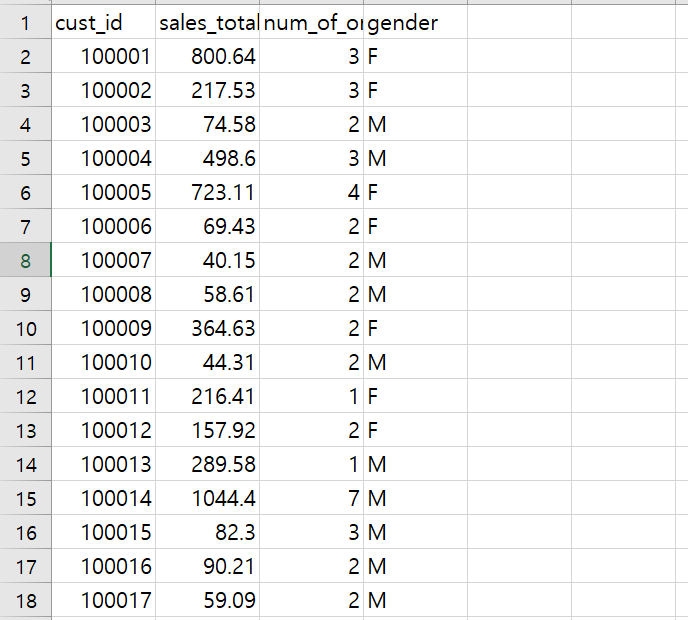Select the num_of_orders header cell
The height and width of the screenshot is (620, 688).
(x=312, y=22)
